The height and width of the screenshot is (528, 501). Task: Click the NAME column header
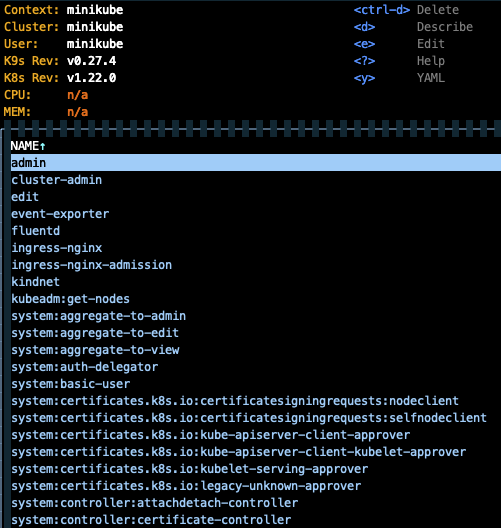[x=28, y=146]
